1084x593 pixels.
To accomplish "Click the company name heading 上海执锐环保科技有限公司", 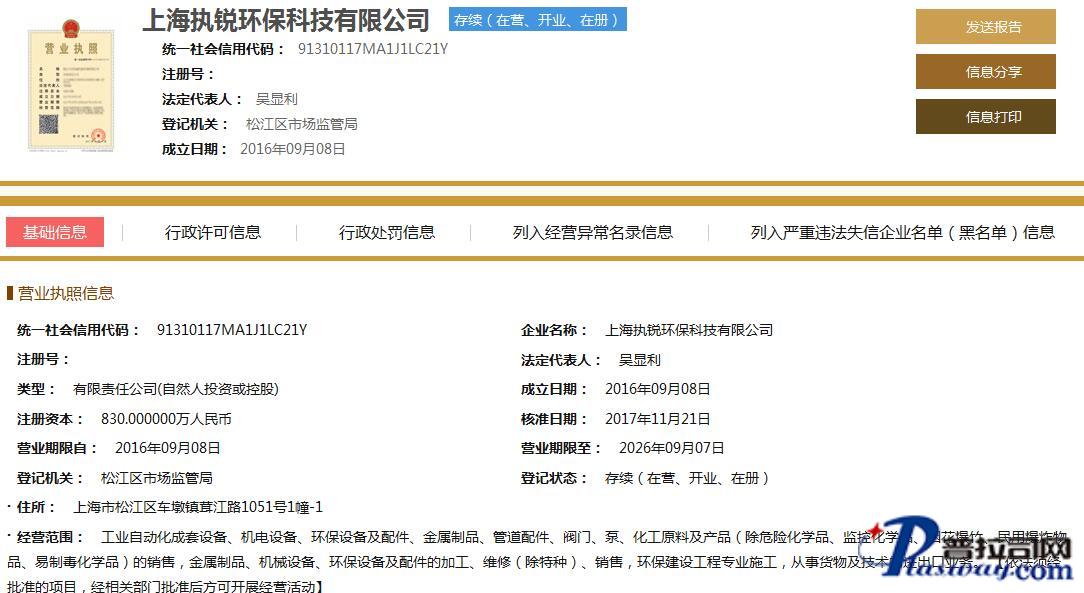I will [x=286, y=20].
